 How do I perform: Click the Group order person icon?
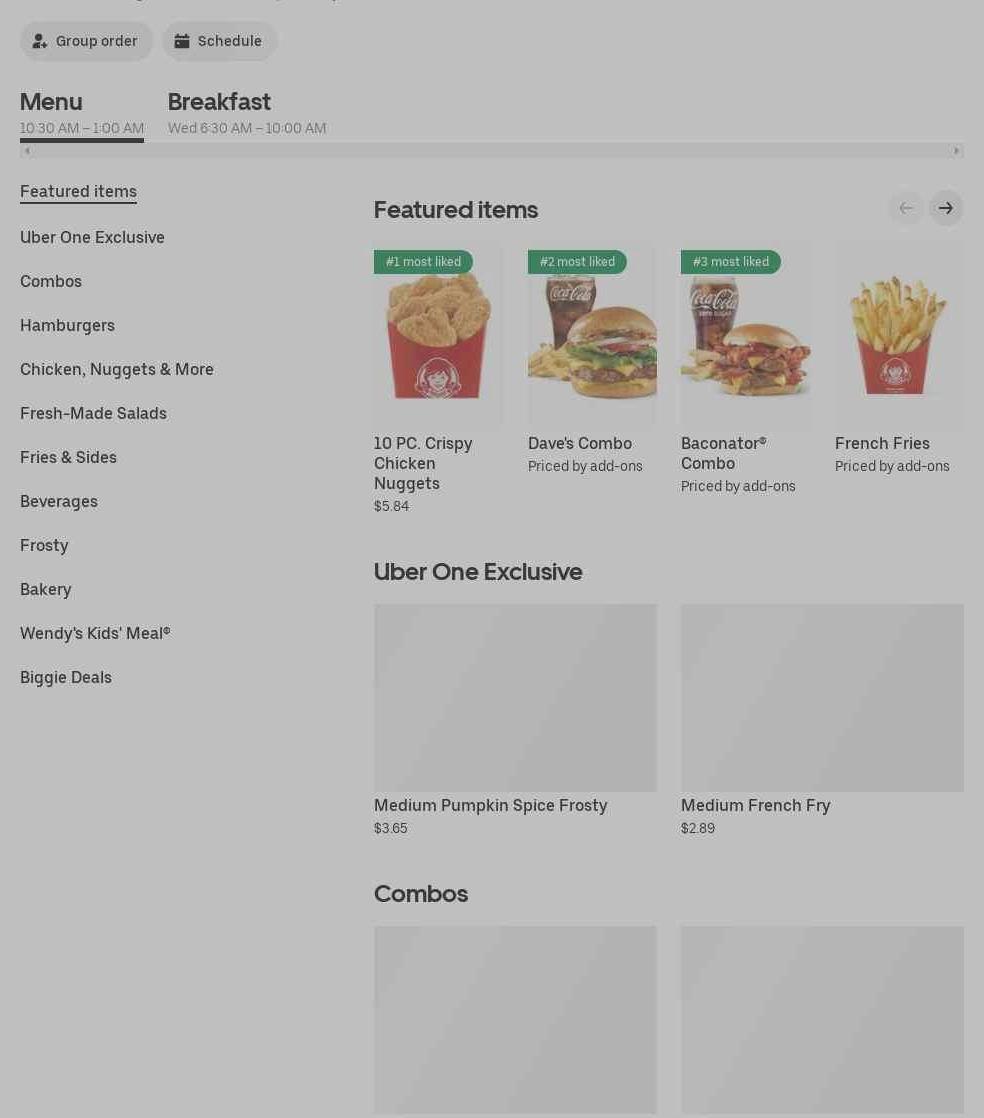(40, 41)
